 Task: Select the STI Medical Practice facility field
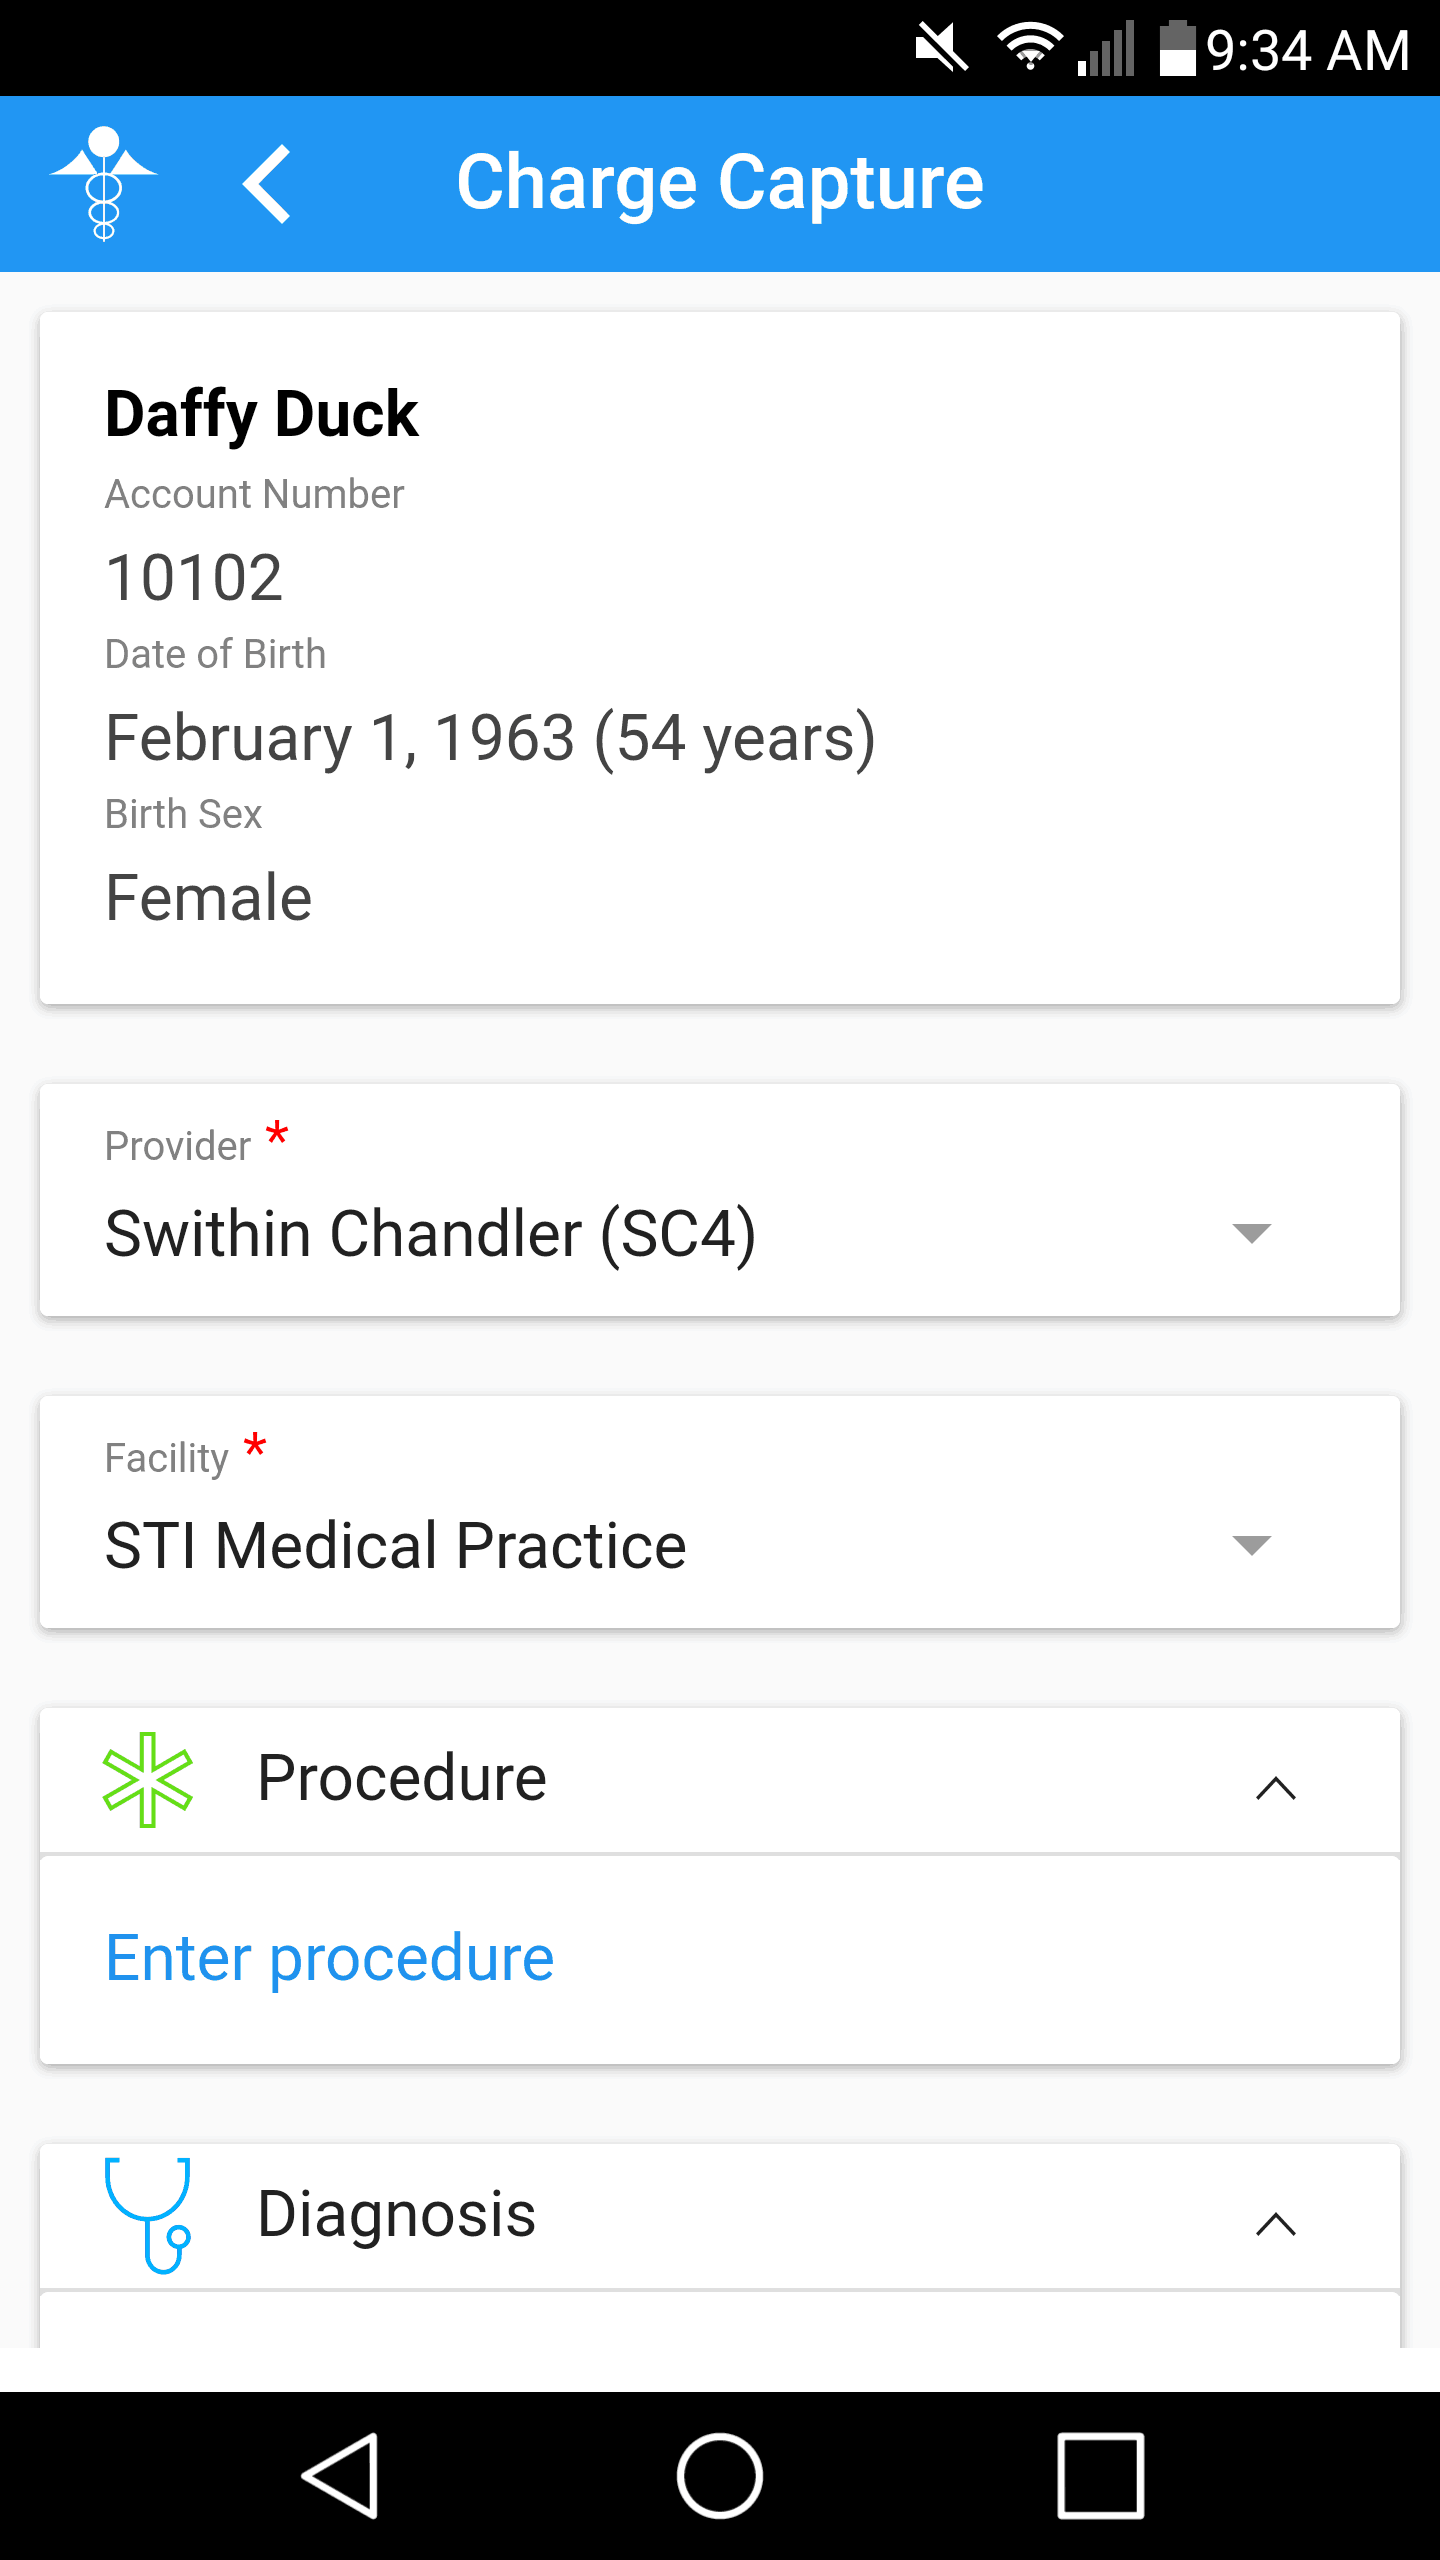396,1545
